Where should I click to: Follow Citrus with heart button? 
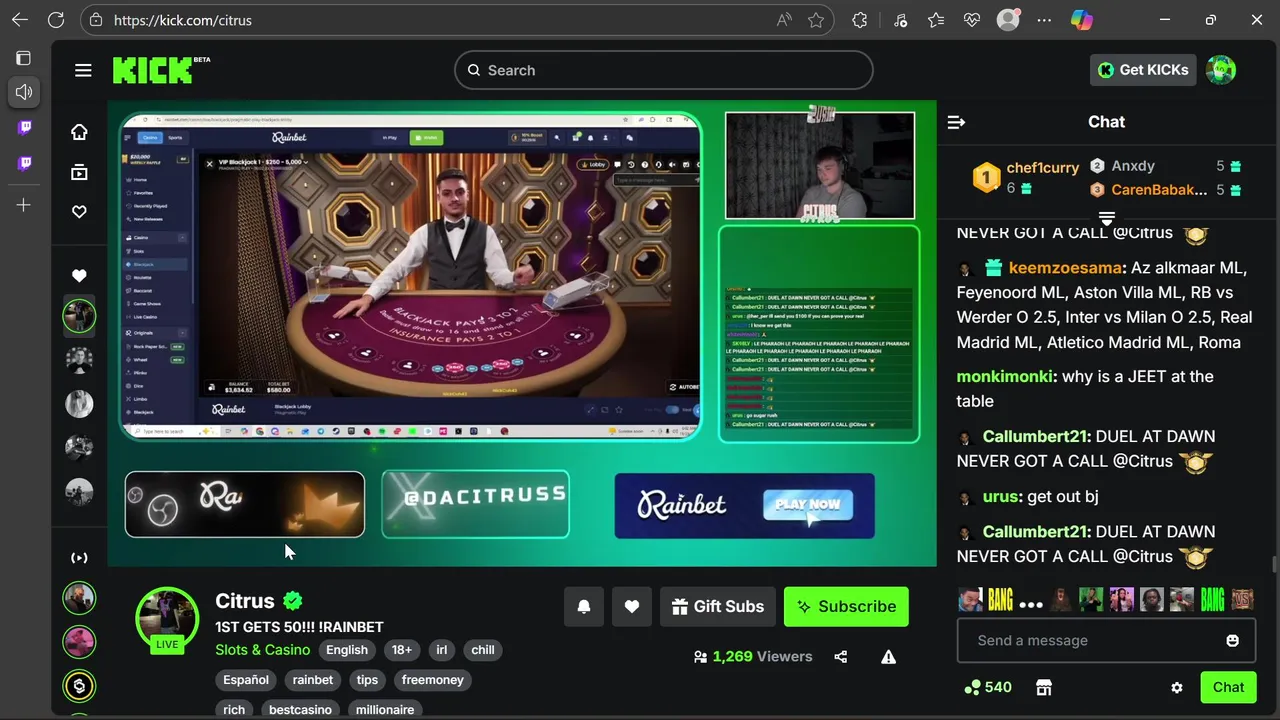point(632,606)
